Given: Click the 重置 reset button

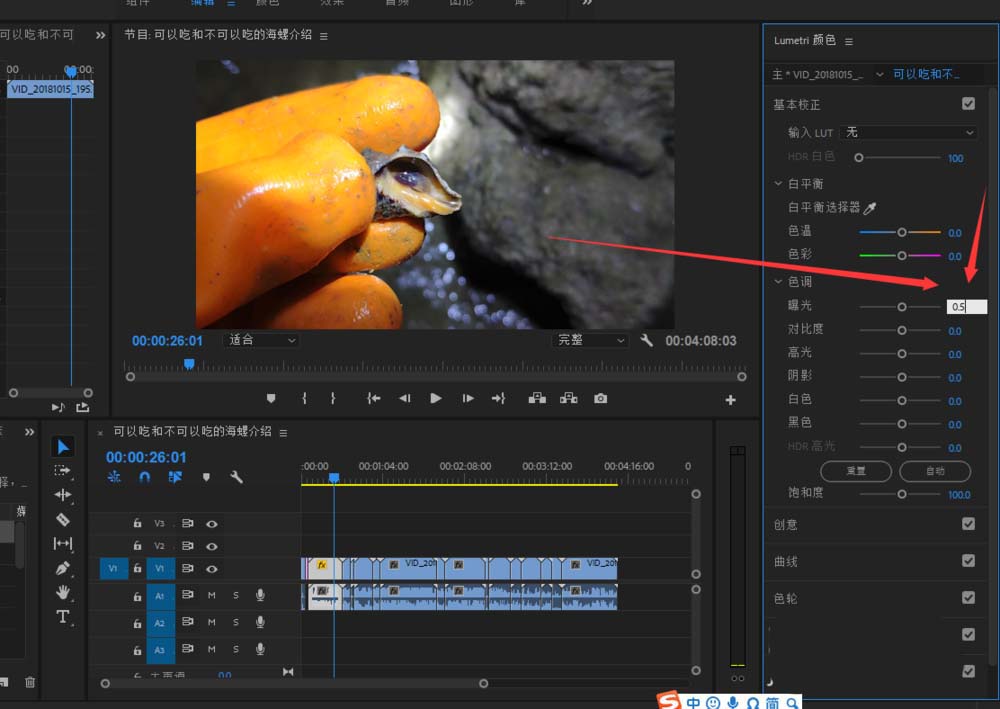Looking at the screenshot, I should [x=856, y=471].
